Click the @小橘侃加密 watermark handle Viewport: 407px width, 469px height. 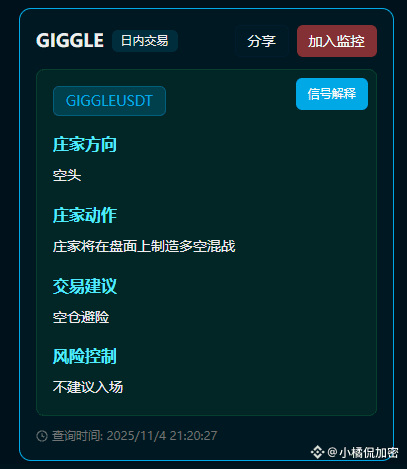(x=363, y=453)
